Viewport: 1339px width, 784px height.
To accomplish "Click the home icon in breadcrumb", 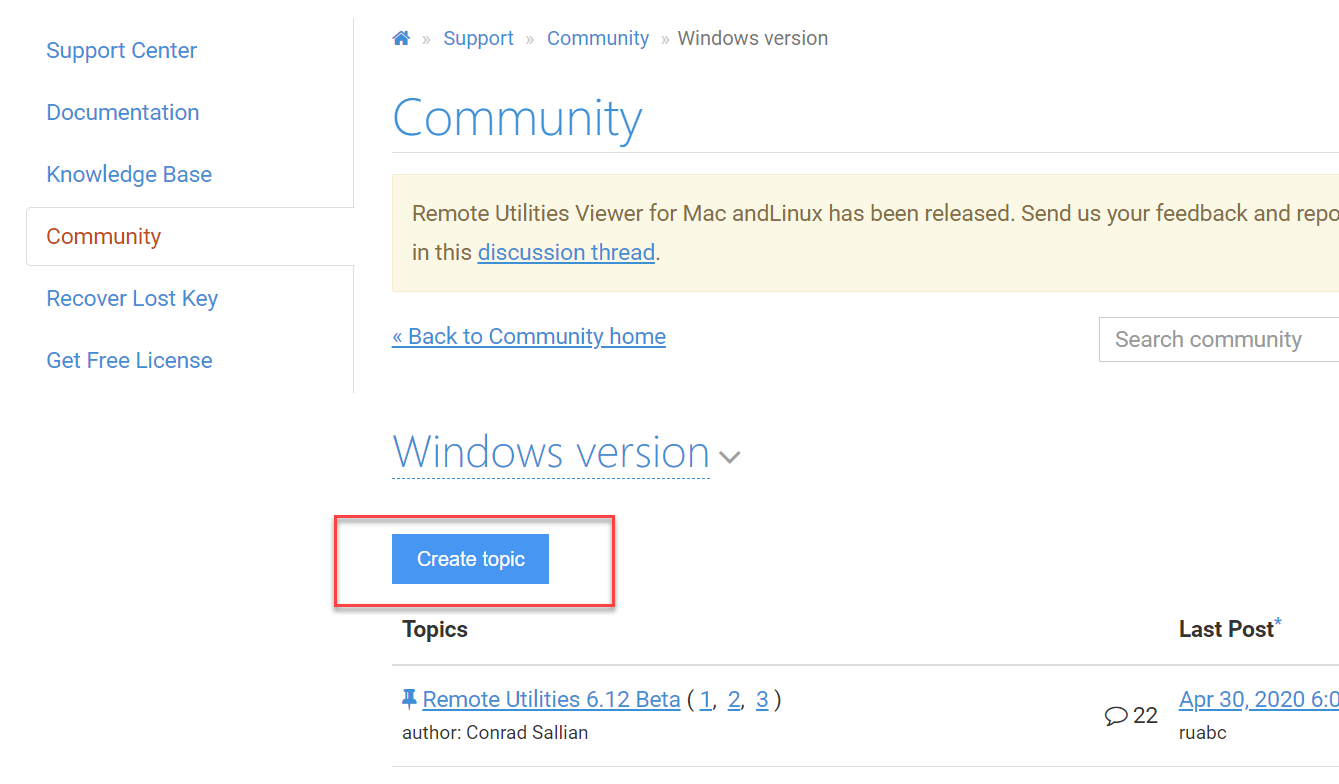I will click(401, 38).
